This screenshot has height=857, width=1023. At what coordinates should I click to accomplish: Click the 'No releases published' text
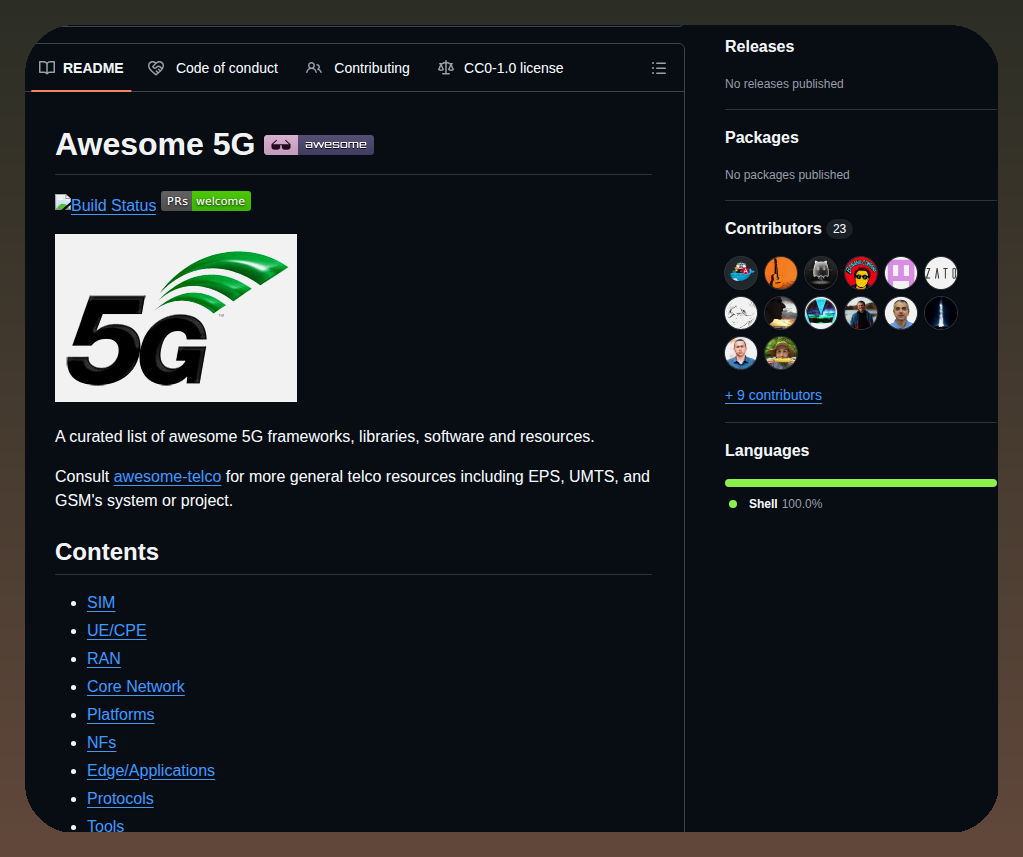pyautogui.click(x=784, y=83)
